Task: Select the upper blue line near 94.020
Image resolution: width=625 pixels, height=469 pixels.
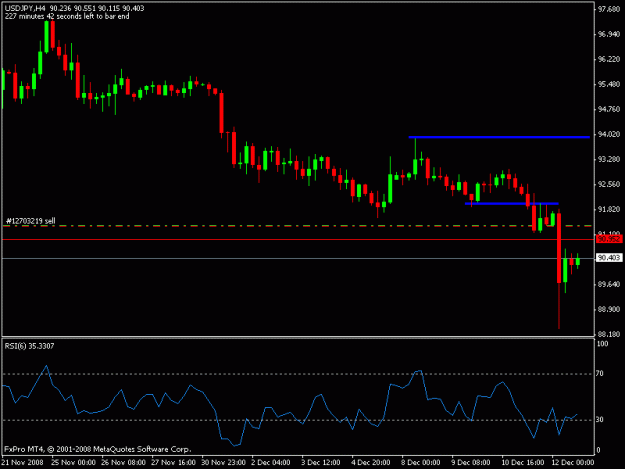Action: tap(499, 137)
